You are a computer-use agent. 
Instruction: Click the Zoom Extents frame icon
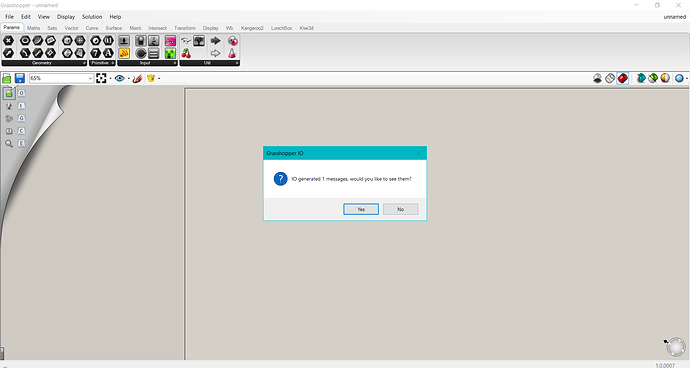tap(101, 78)
